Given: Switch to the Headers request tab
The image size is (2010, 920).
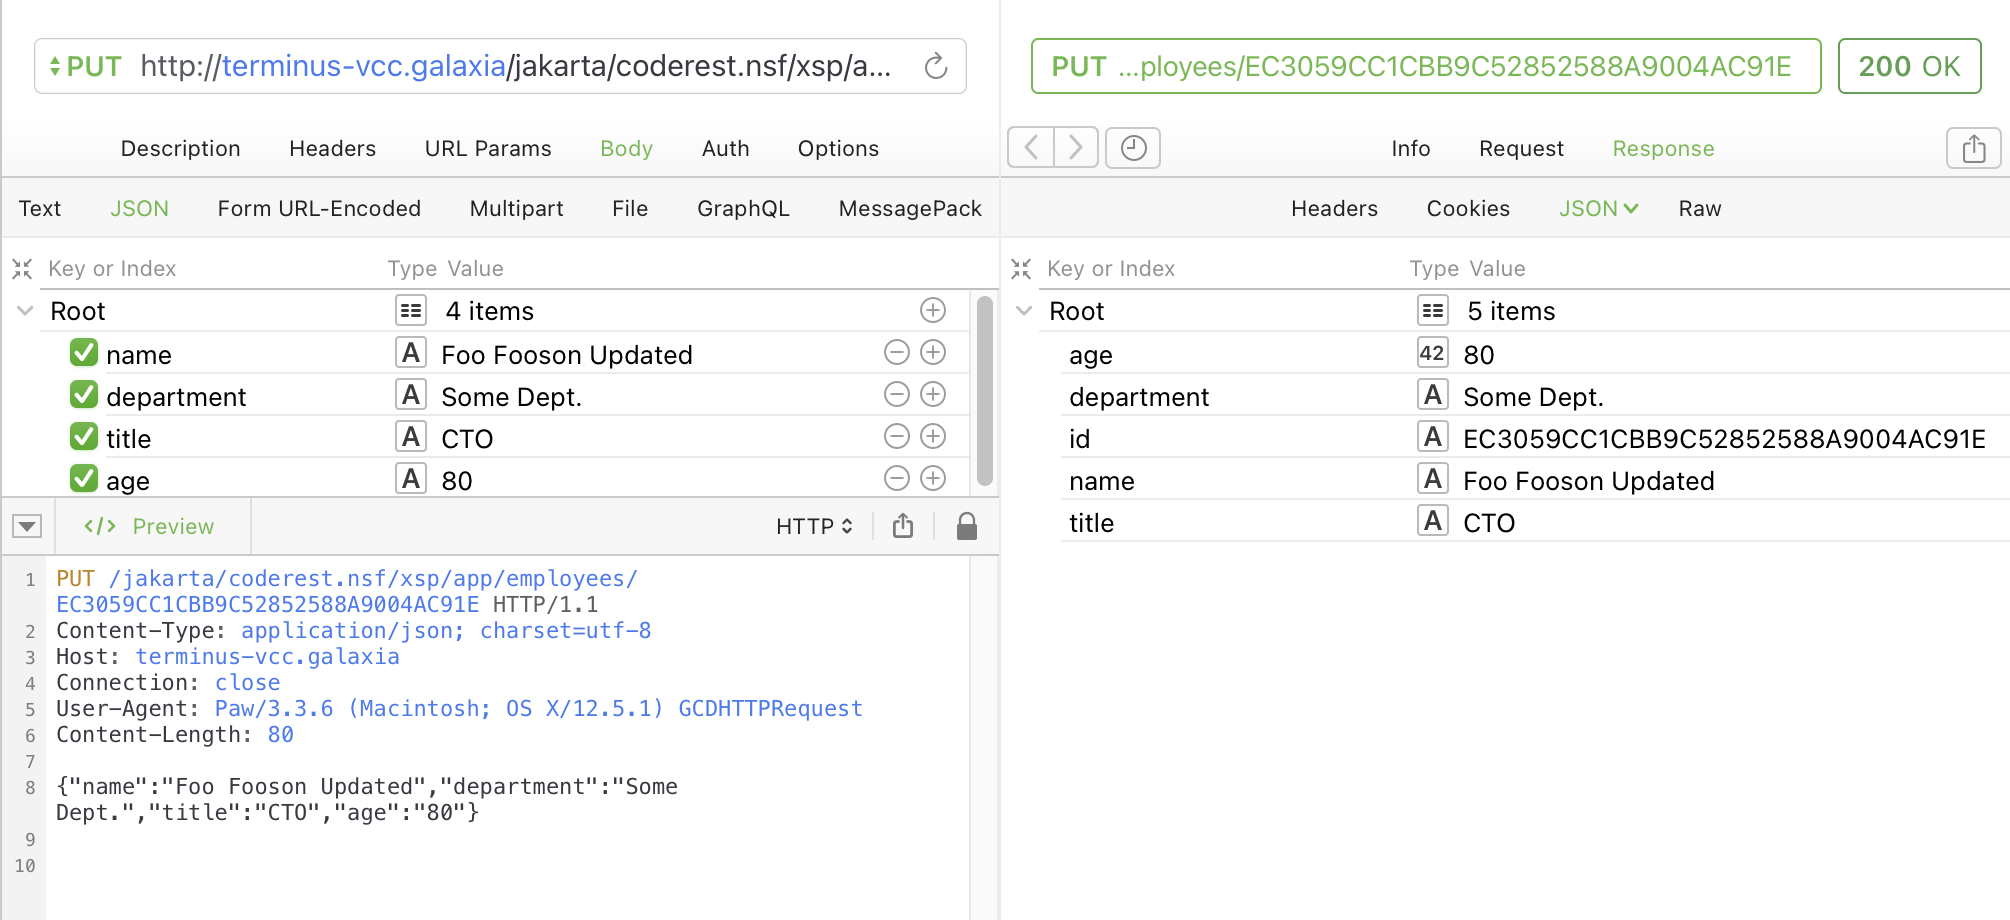Looking at the screenshot, I should click(332, 148).
